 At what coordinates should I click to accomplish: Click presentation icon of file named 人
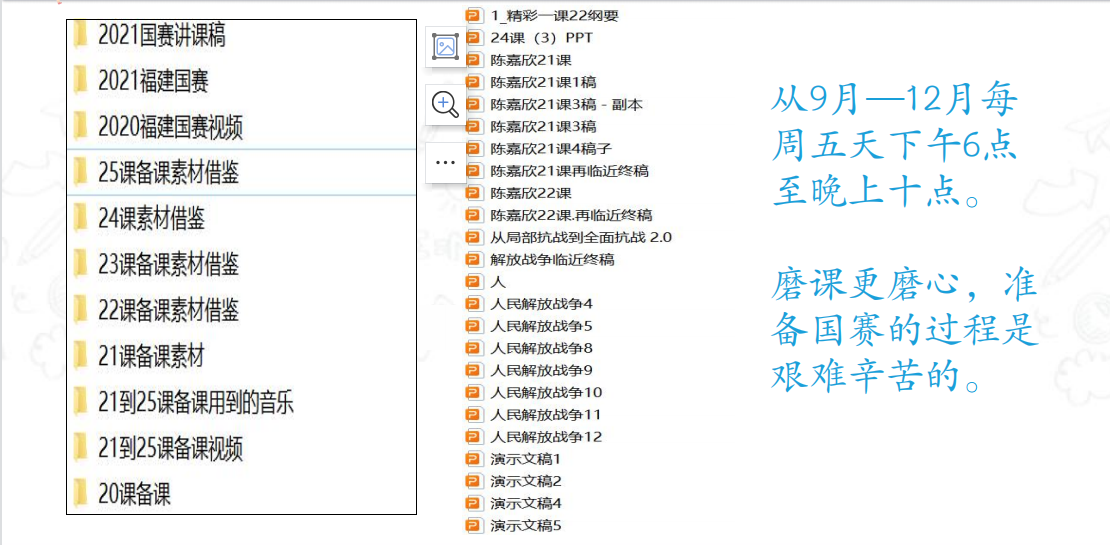pos(473,282)
